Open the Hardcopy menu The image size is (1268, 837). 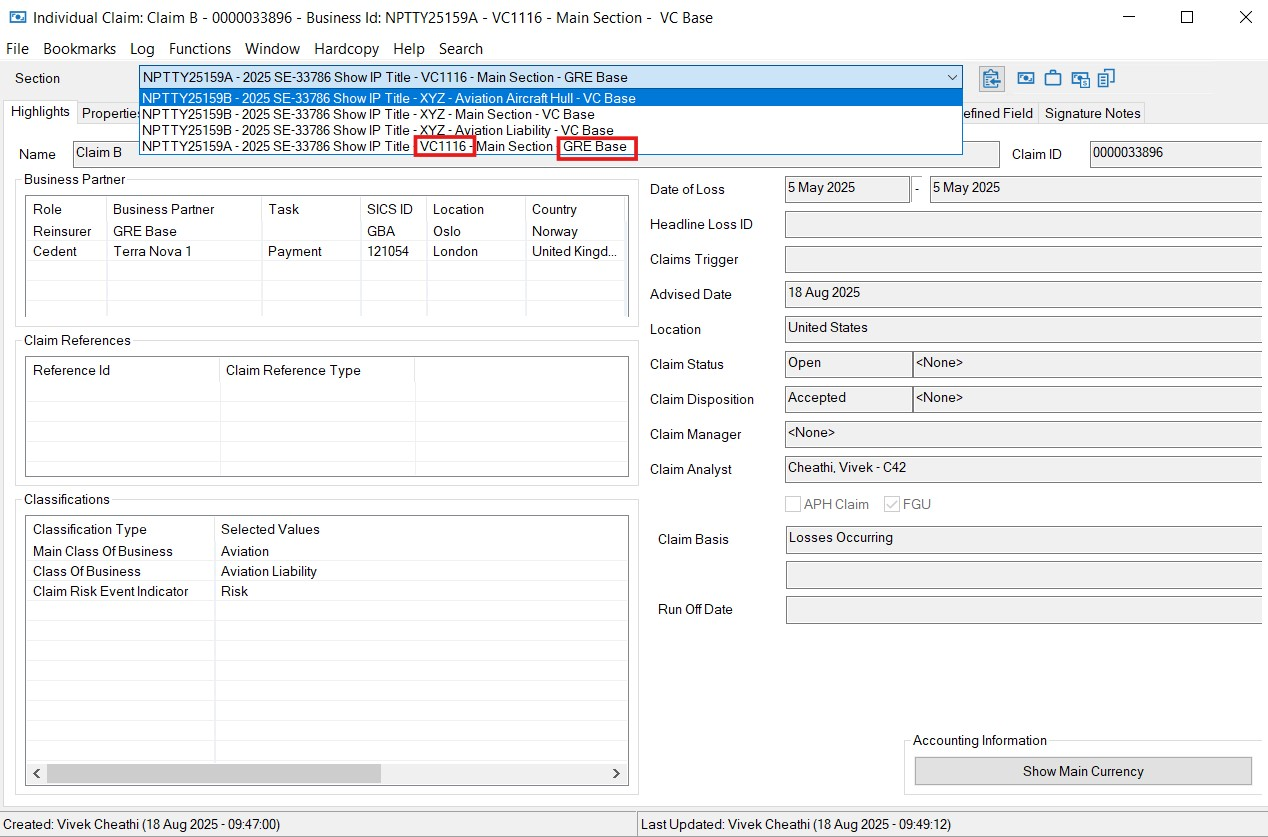[x=347, y=48]
